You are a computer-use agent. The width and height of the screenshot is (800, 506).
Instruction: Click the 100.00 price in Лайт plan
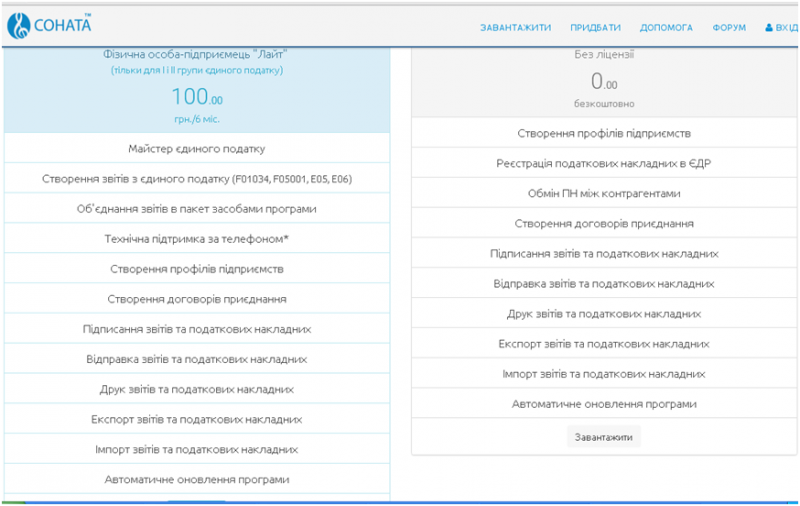point(196,97)
